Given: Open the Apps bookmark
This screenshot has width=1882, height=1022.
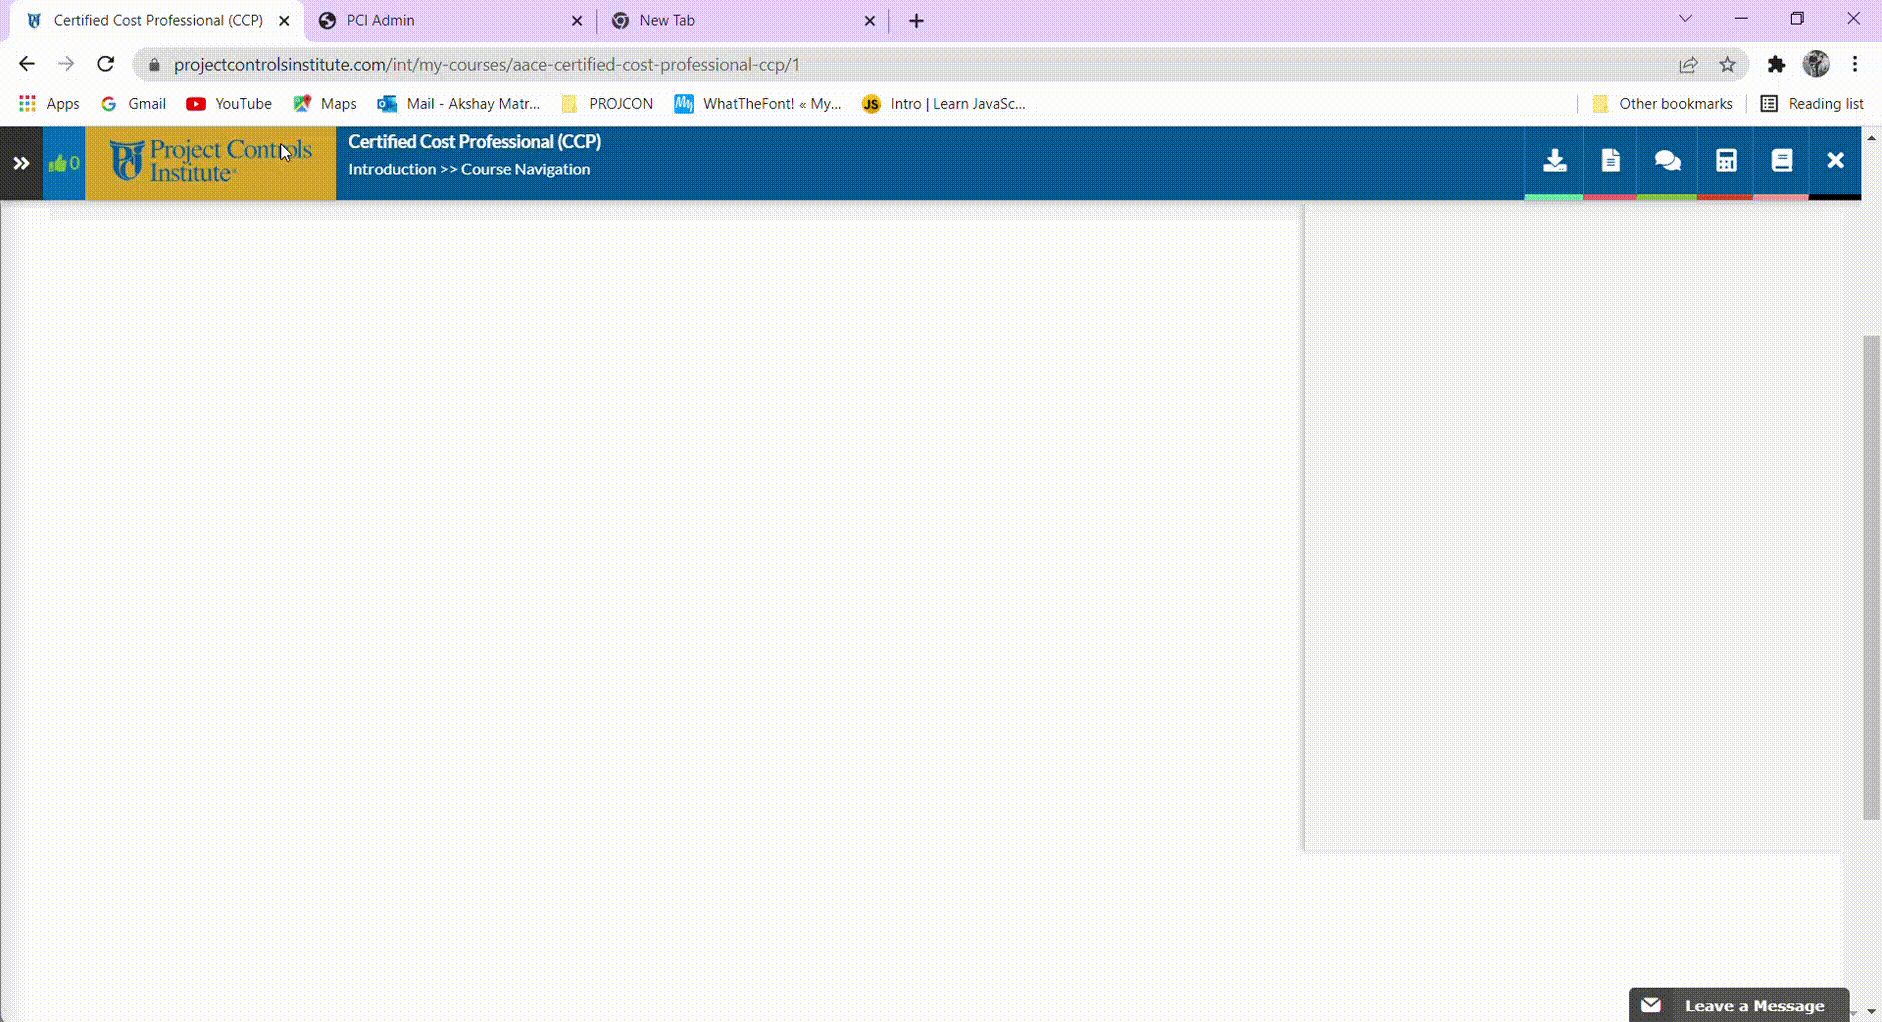Looking at the screenshot, I should 49,104.
